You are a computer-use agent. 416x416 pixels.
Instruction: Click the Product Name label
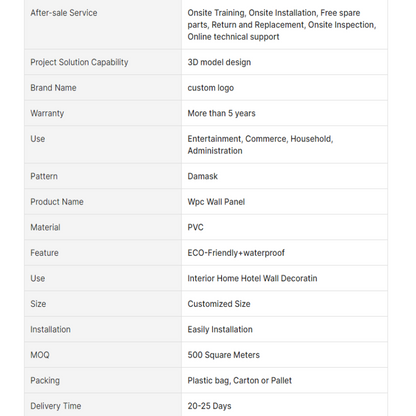click(57, 202)
